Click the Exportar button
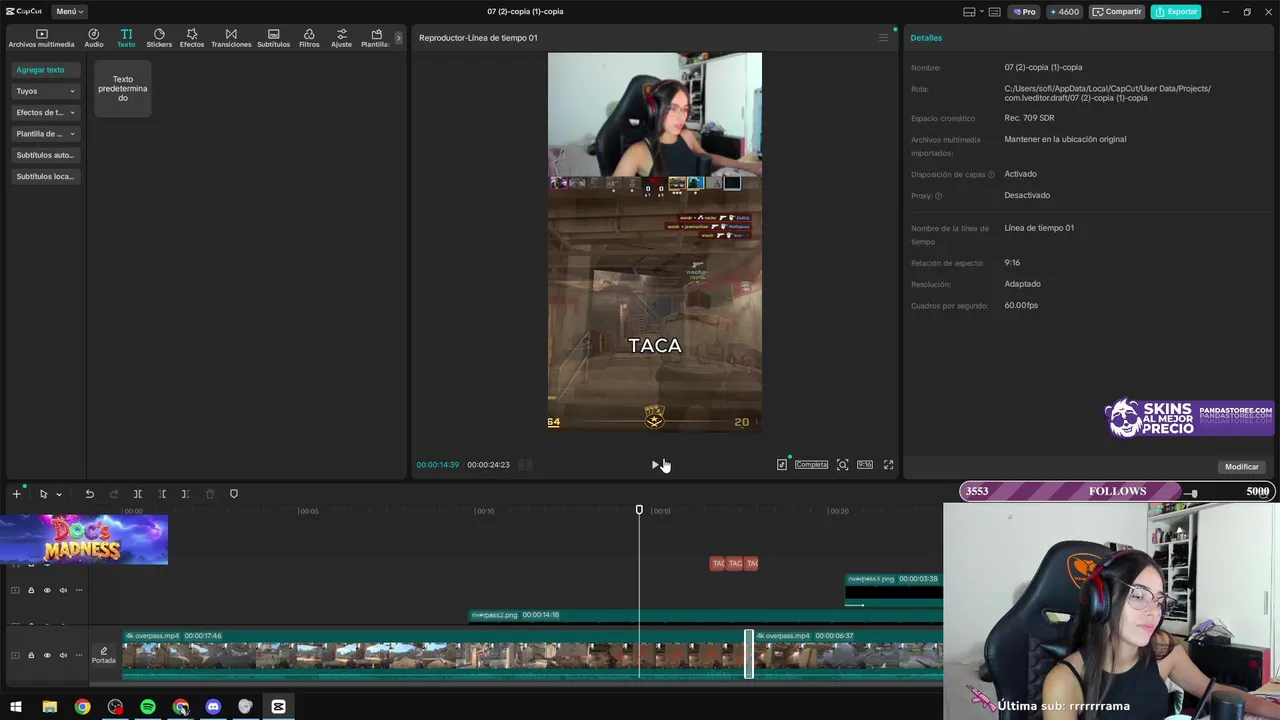1280x720 pixels. 1176,12
